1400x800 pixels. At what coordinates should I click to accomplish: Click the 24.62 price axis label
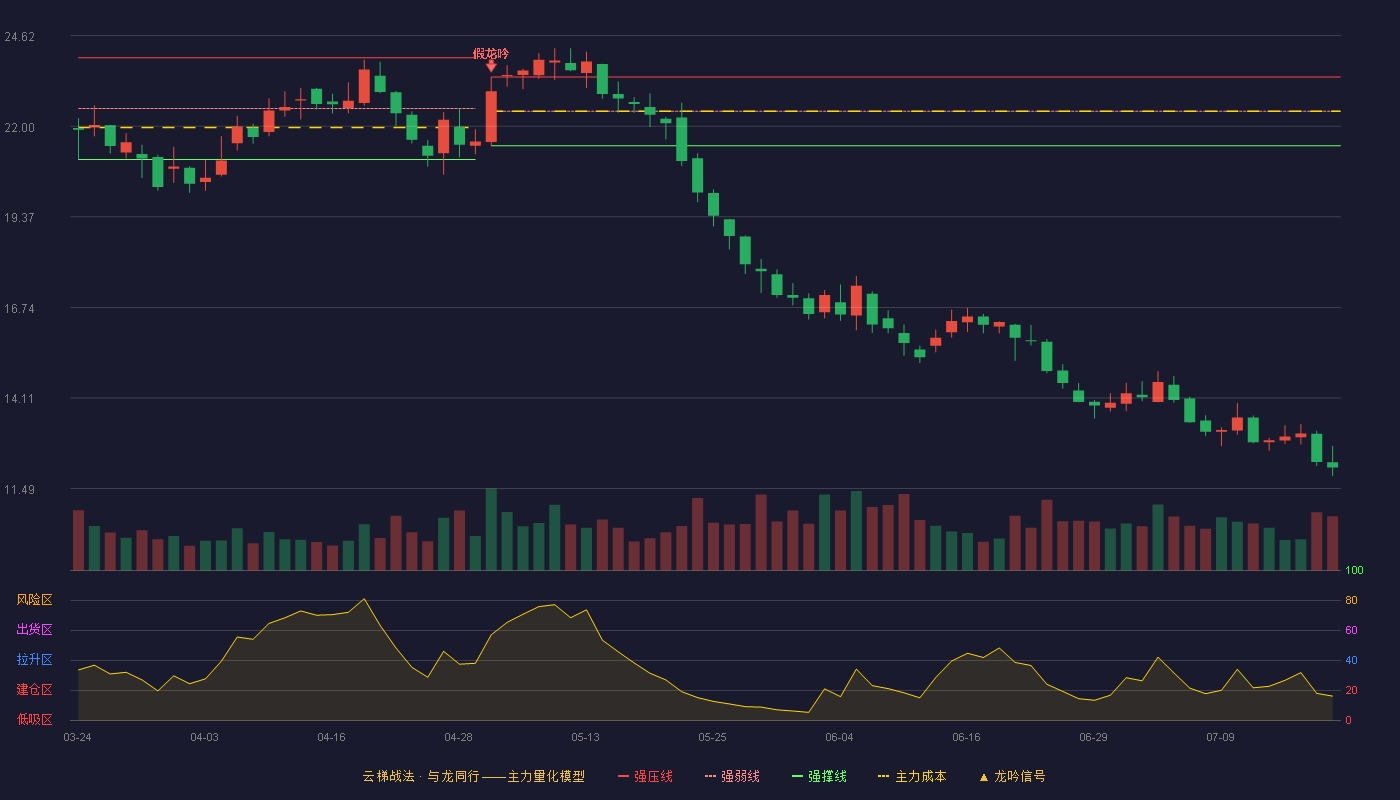[20, 37]
